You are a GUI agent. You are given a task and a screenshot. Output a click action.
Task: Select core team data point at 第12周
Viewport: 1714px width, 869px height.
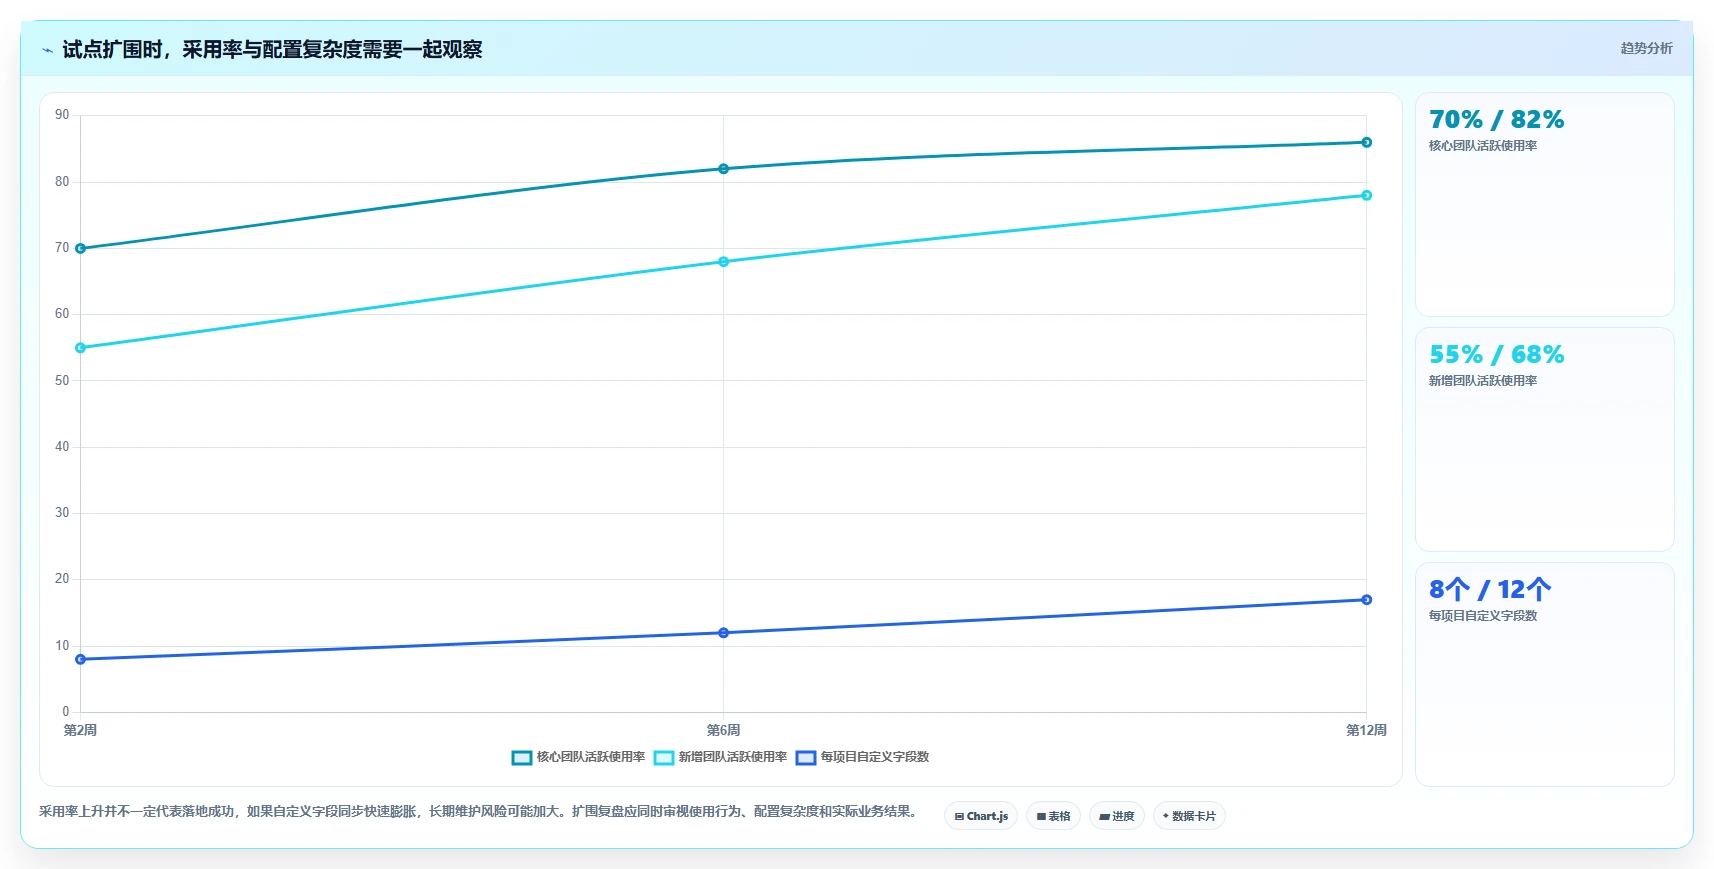click(1366, 142)
